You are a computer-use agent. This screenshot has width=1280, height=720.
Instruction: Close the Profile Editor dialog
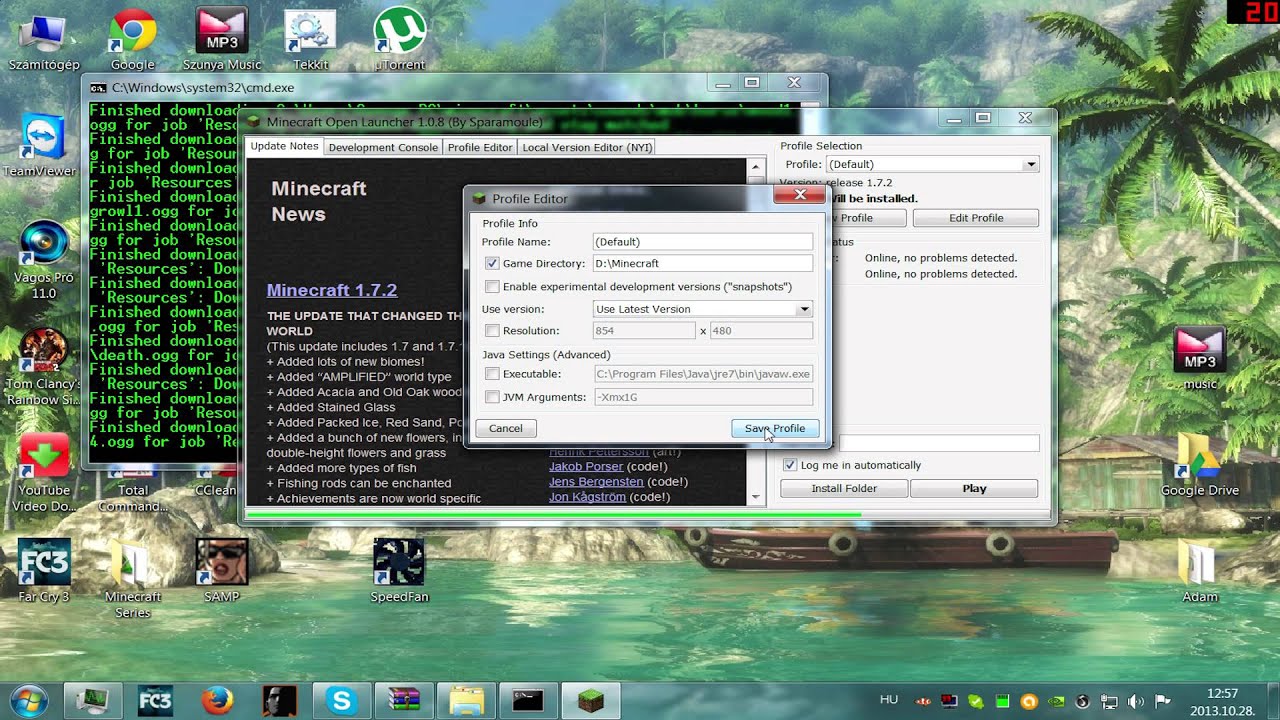[800, 195]
